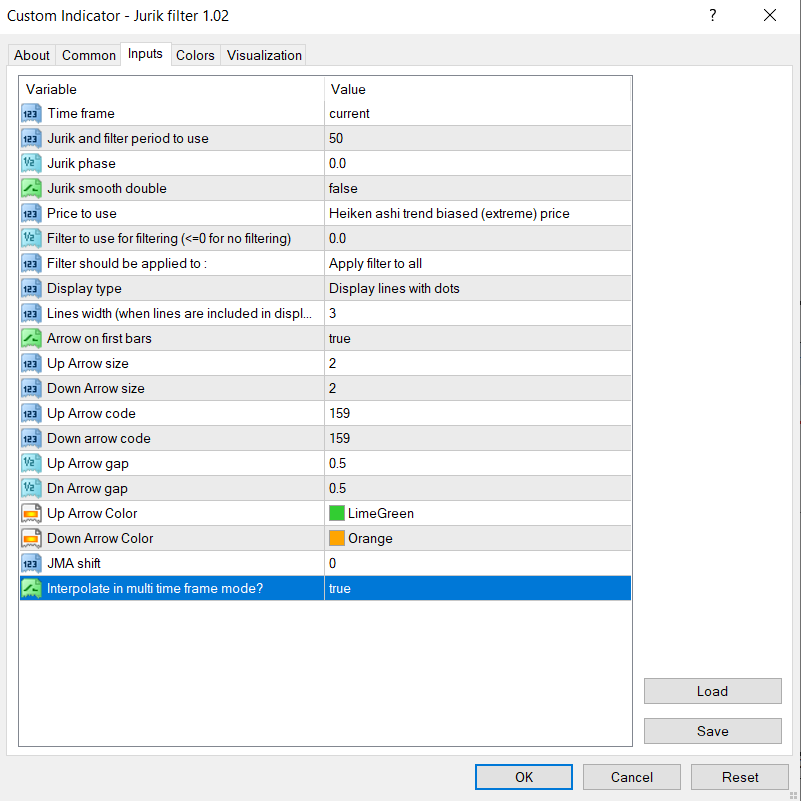Open the Display type value dropdown
Image resolution: width=801 pixels, height=801 pixels.
coord(478,289)
